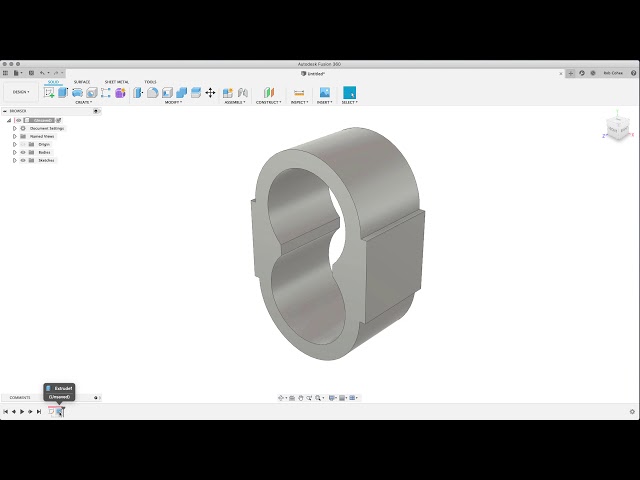Expand the Bodies folder
640x480 pixels.
click(x=15, y=152)
